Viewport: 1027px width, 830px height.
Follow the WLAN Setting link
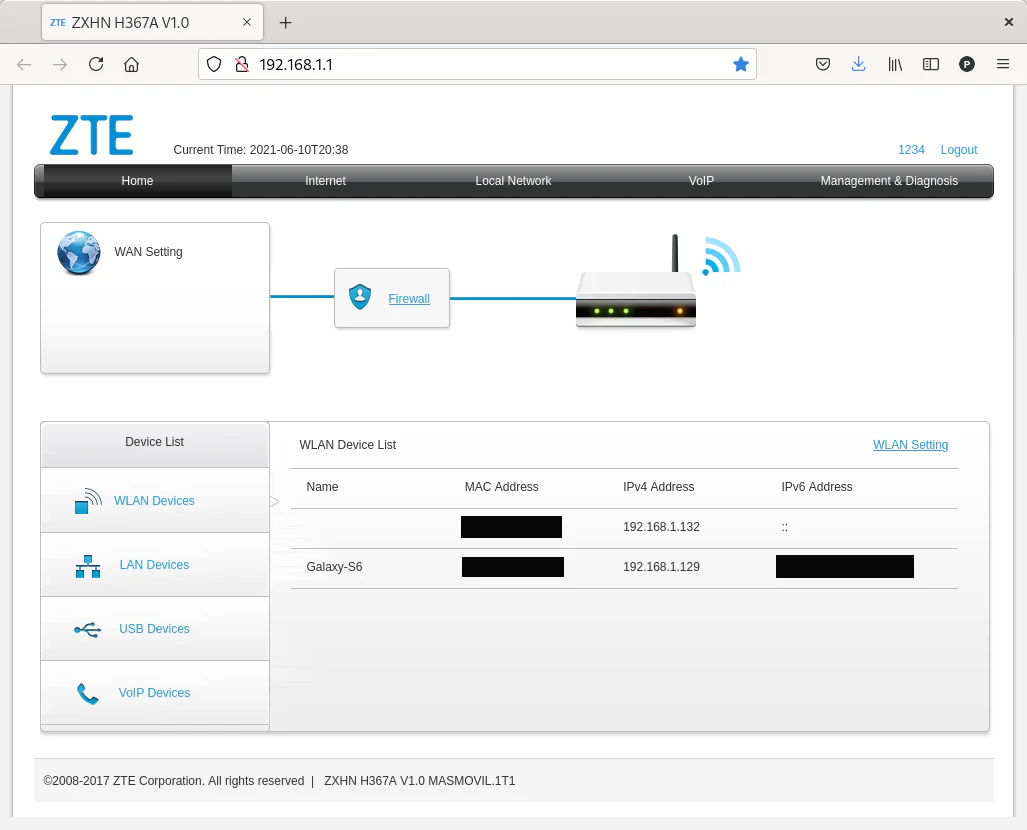tap(910, 445)
